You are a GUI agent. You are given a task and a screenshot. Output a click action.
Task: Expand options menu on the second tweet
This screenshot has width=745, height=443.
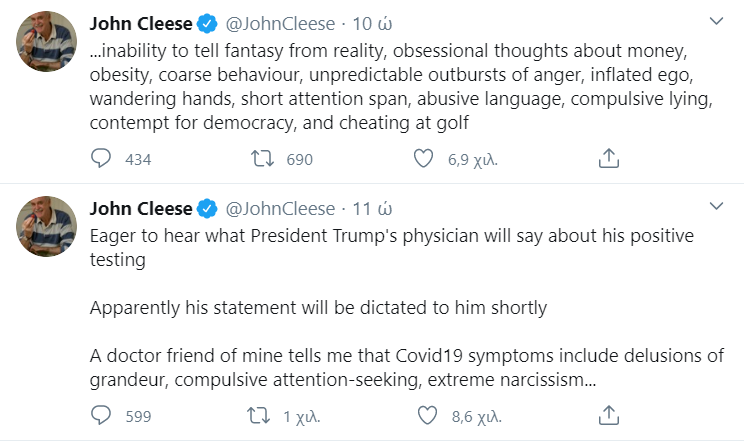pyautogui.click(x=715, y=206)
